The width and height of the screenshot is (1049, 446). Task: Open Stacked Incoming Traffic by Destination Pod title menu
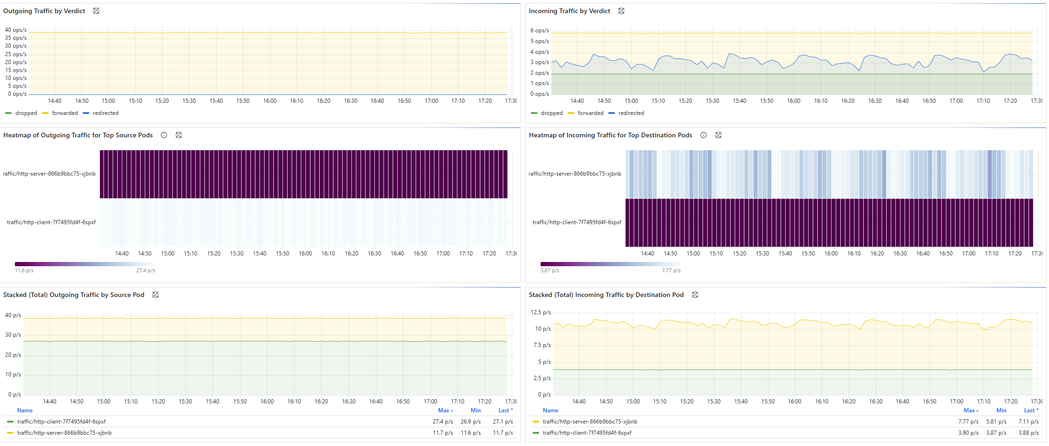pos(606,294)
